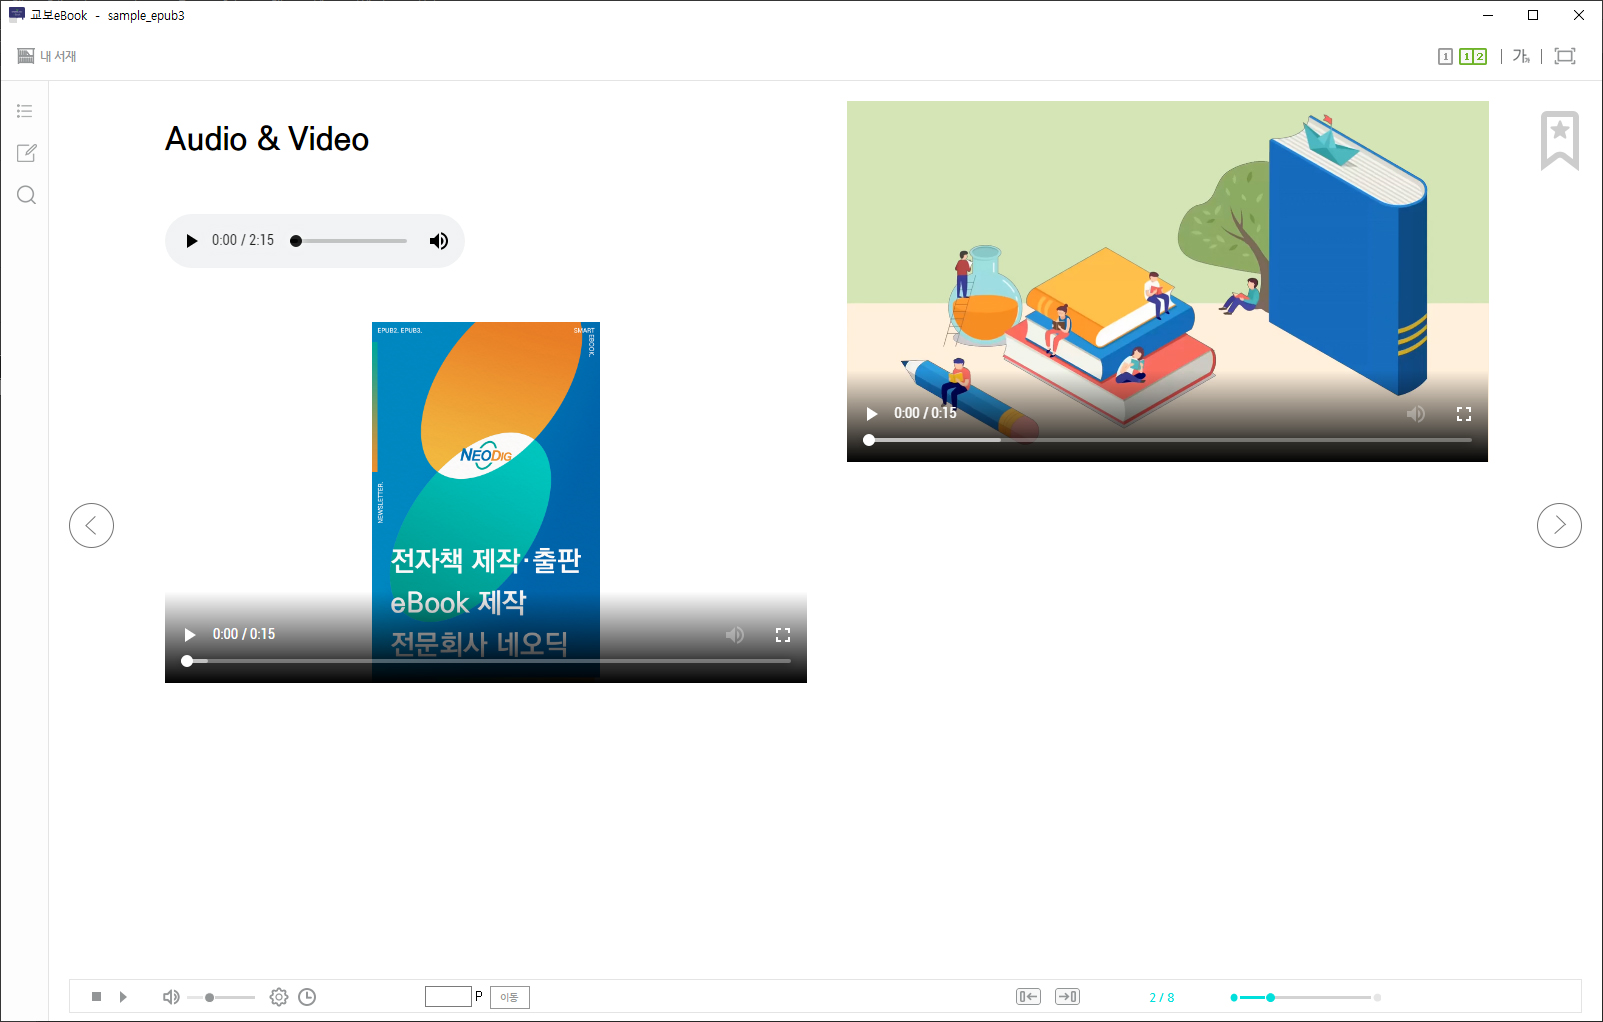
Task: Play the 2:15 audio clip
Action: click(x=192, y=241)
